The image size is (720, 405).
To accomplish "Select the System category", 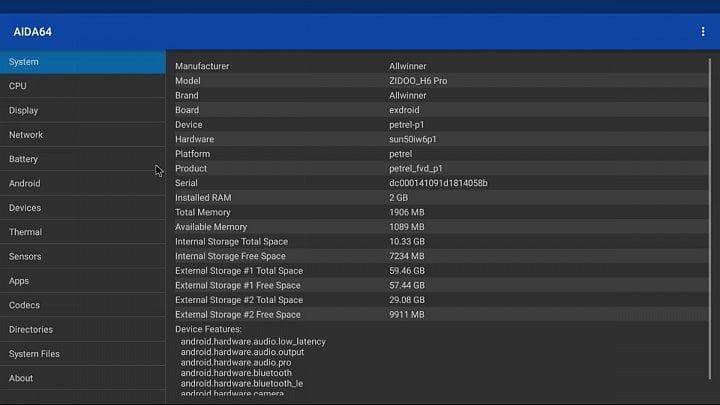I will [82, 62].
